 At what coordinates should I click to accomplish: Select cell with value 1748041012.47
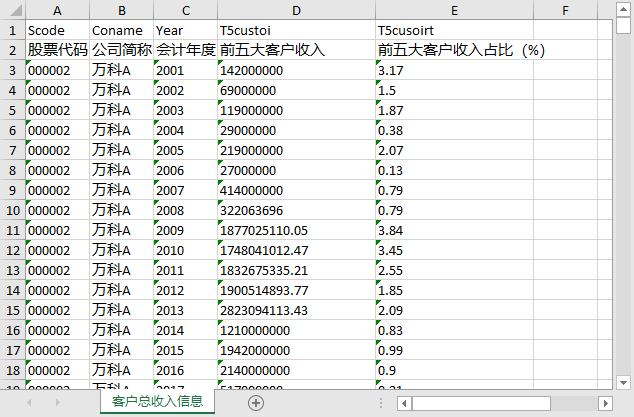tap(296, 250)
